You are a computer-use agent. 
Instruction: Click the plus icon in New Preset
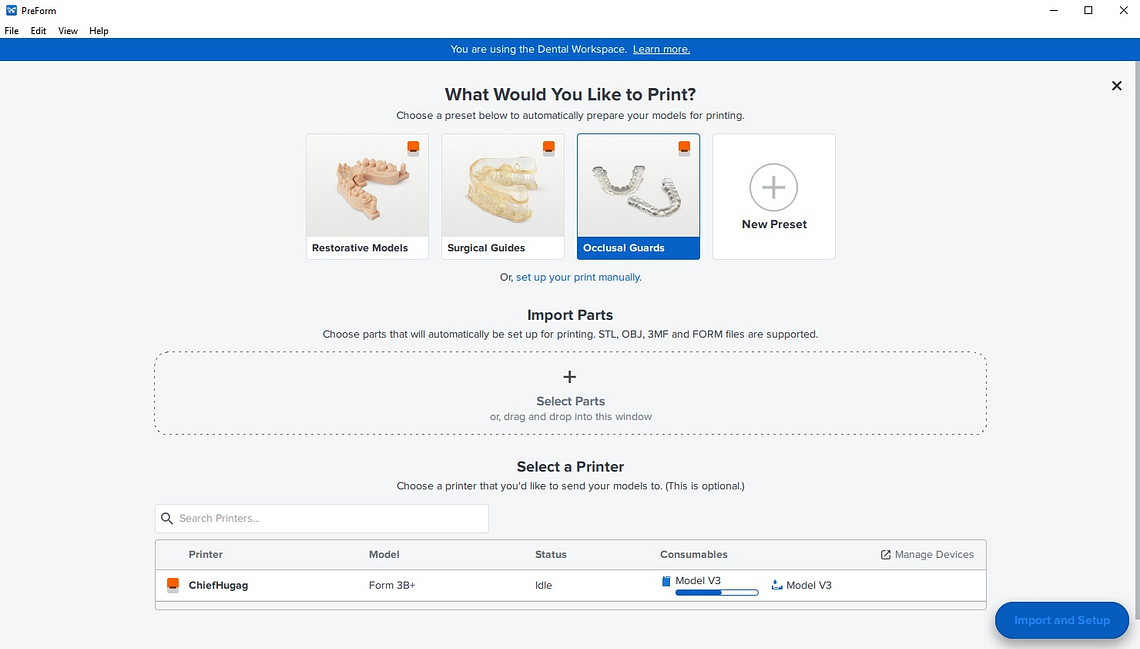point(773,187)
